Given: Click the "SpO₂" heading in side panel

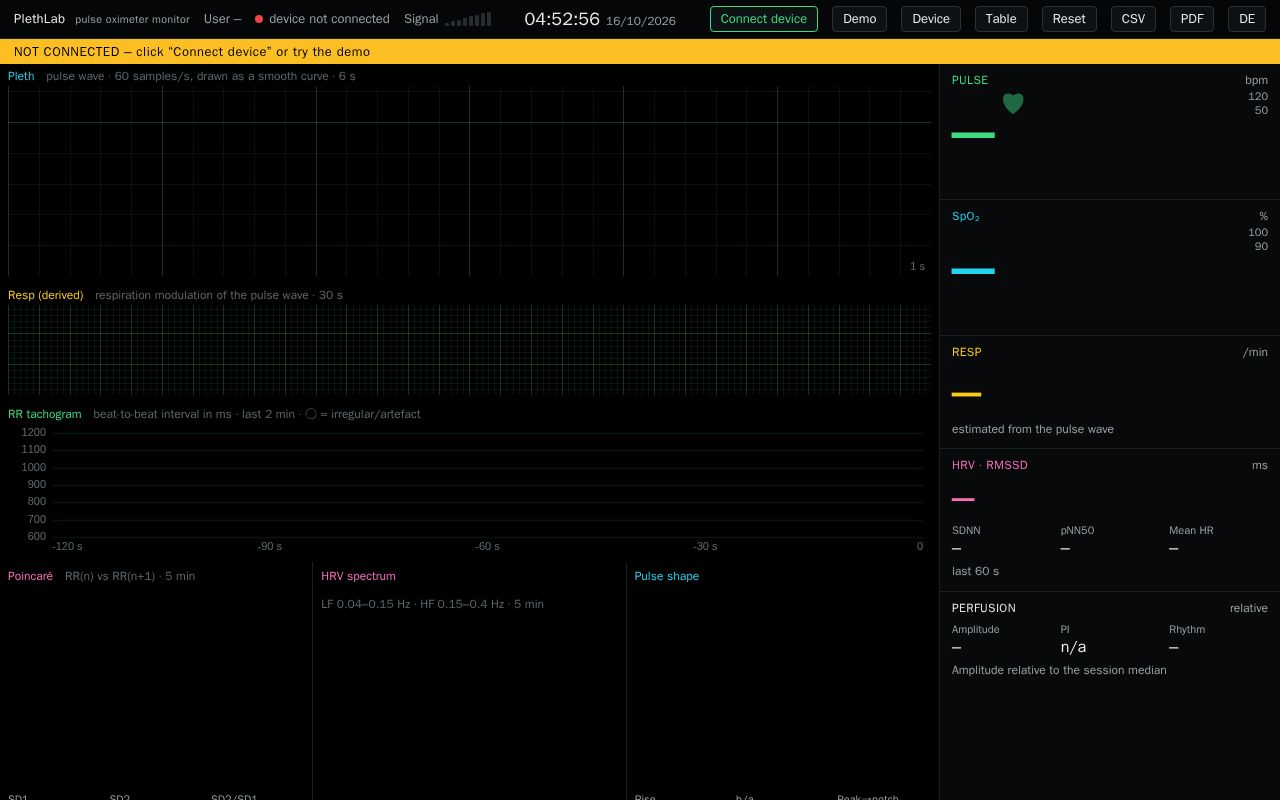Looking at the screenshot, I should coord(966,216).
